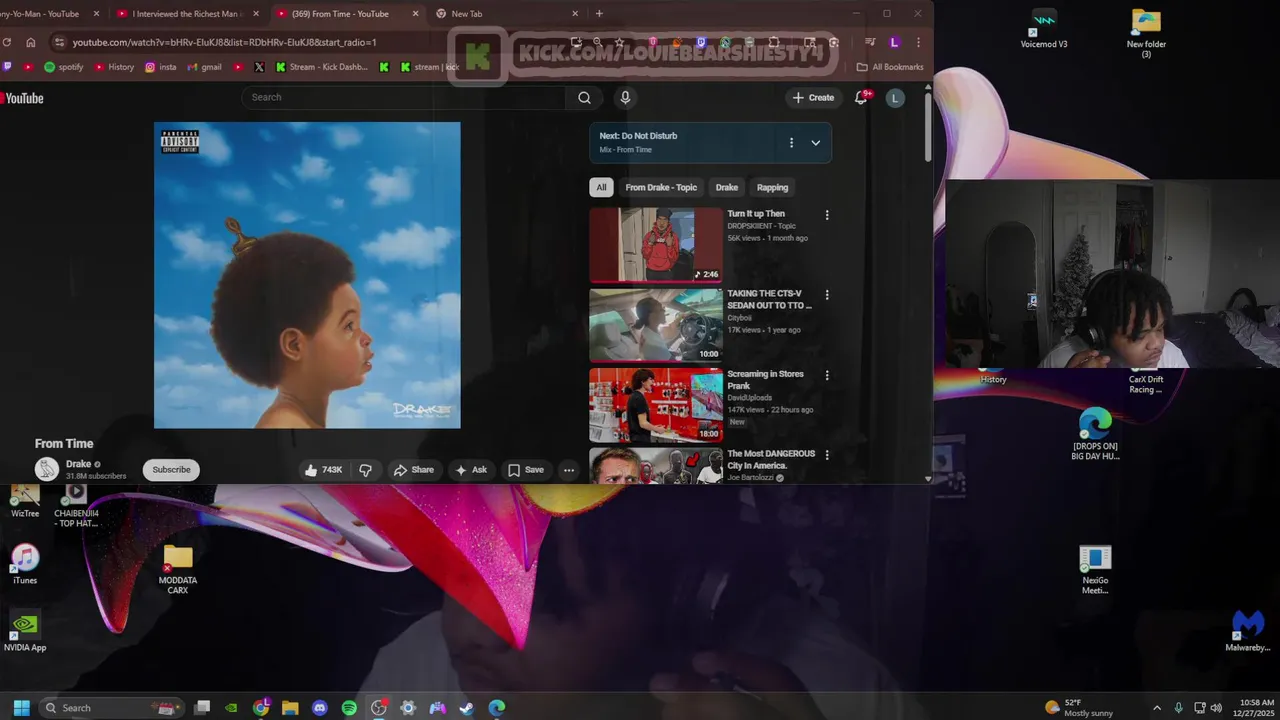
Task: Click the Share button
Action: click(x=413, y=470)
